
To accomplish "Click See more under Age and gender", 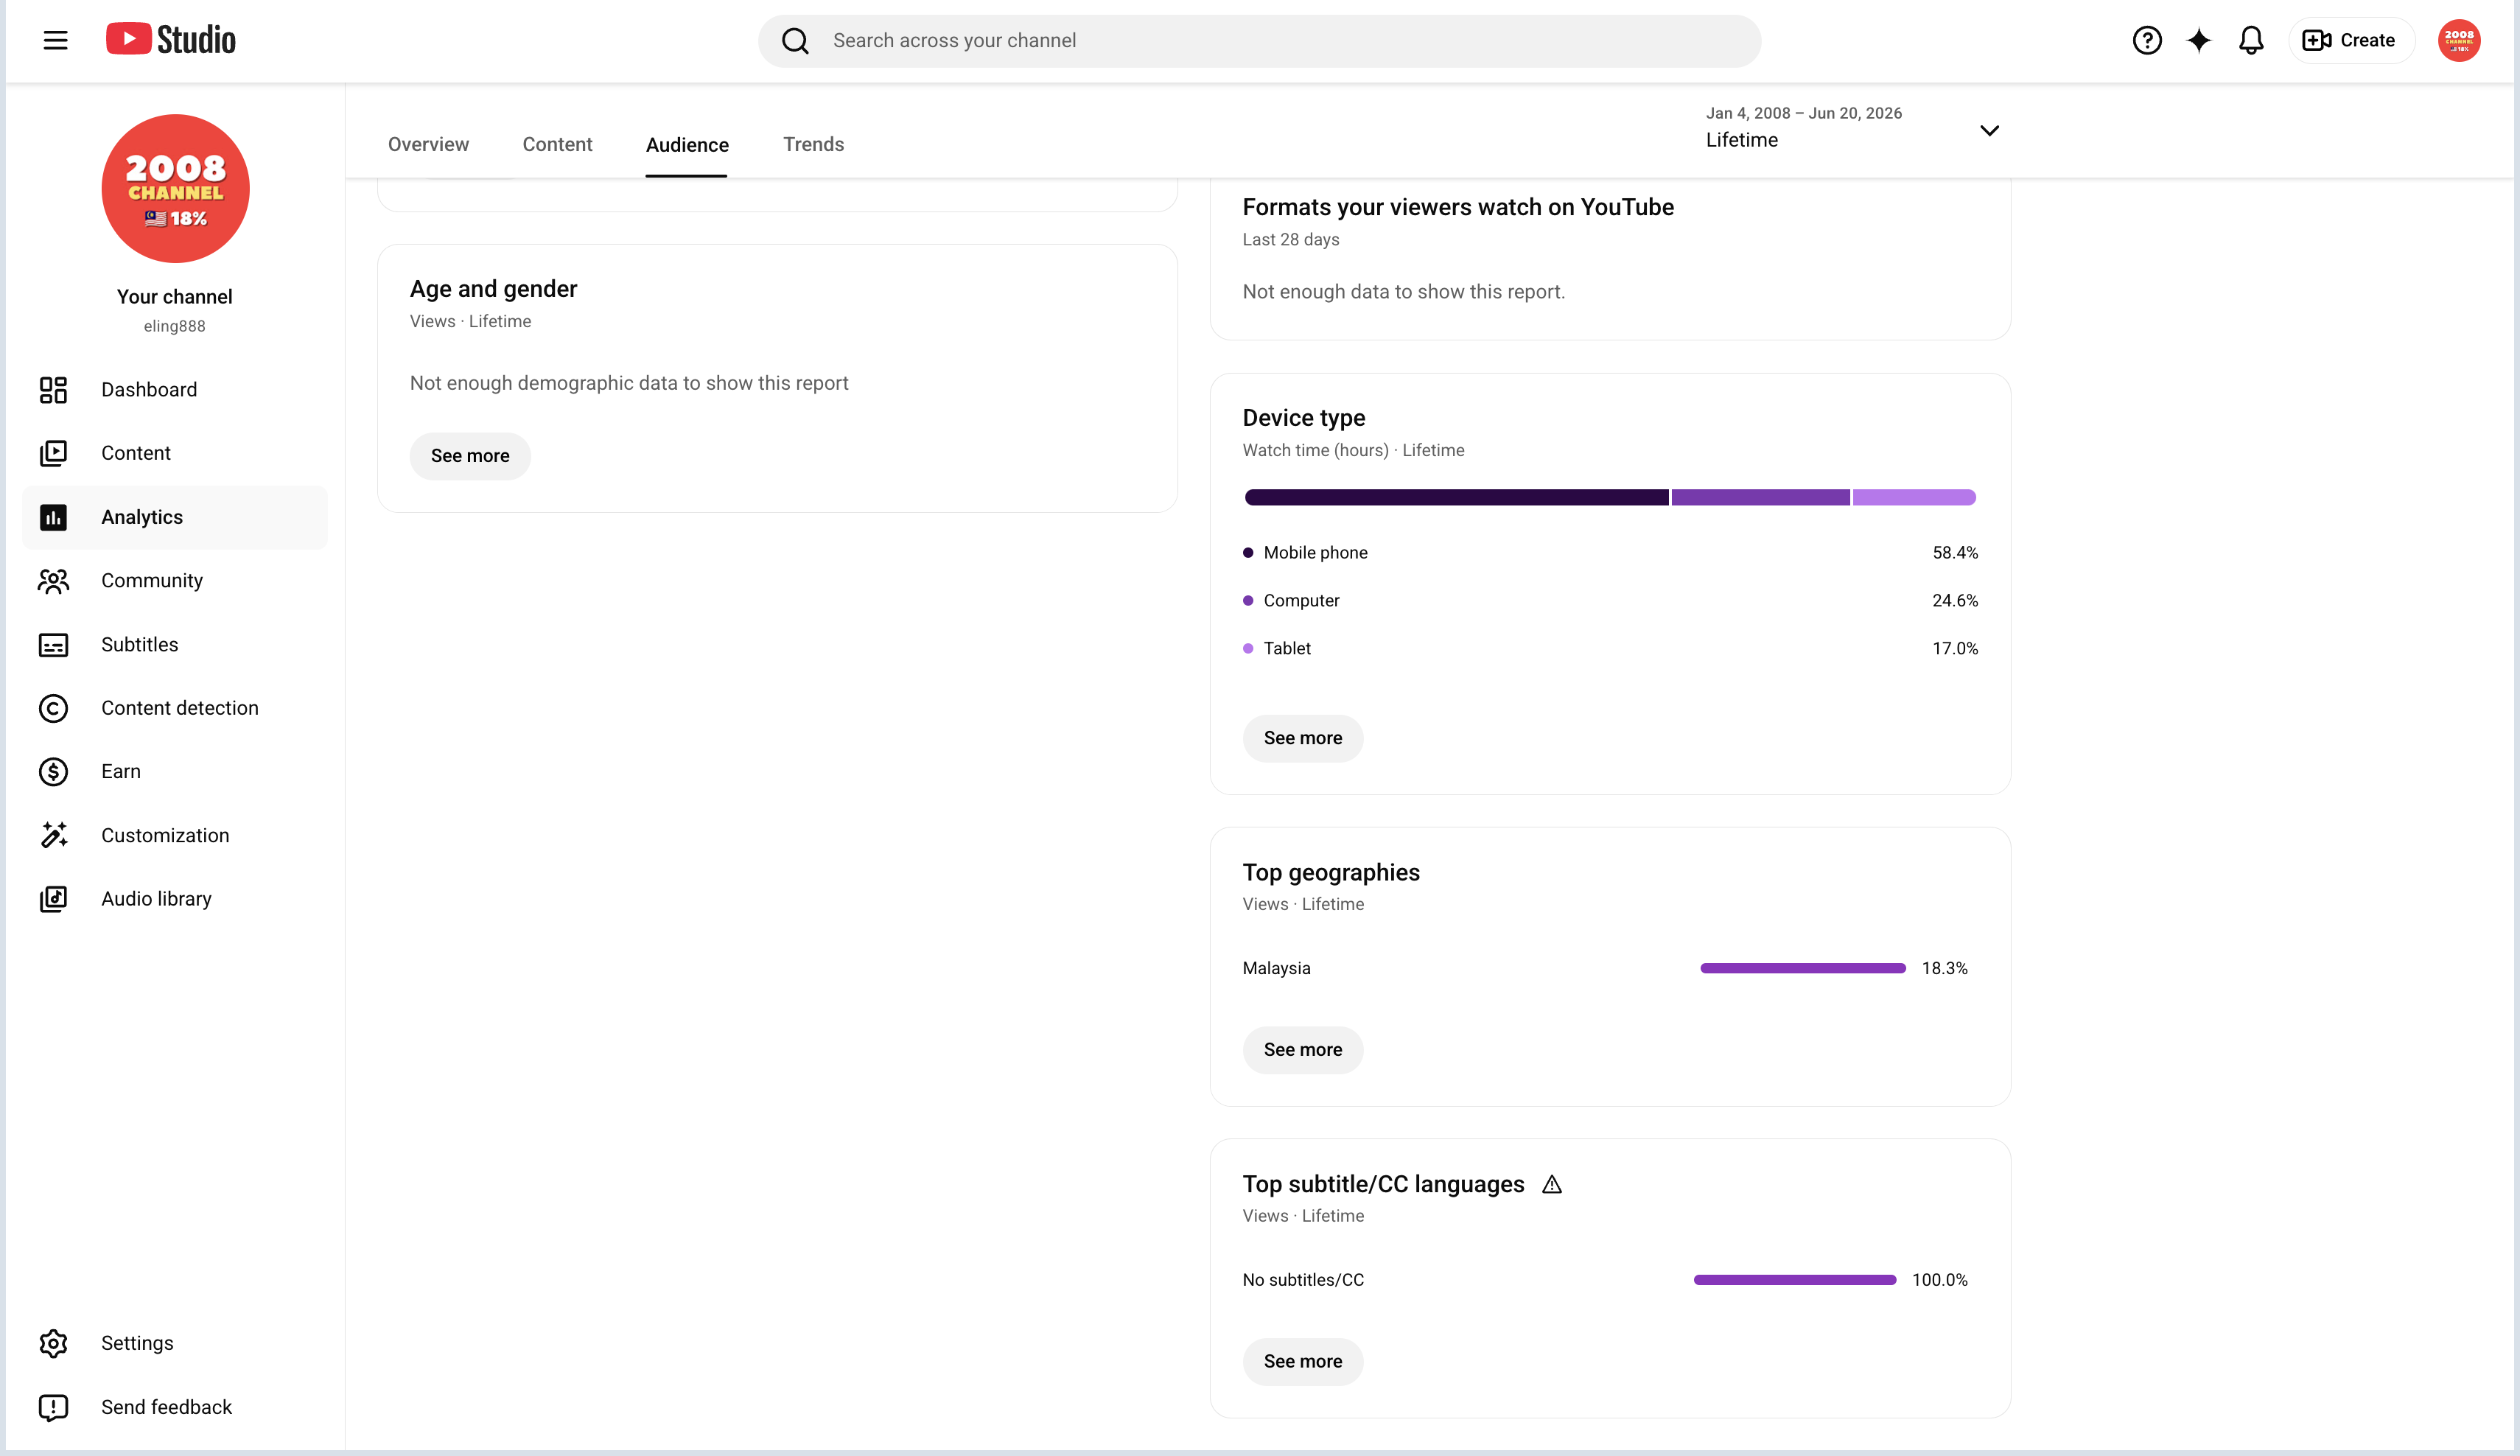I will tap(470, 456).
